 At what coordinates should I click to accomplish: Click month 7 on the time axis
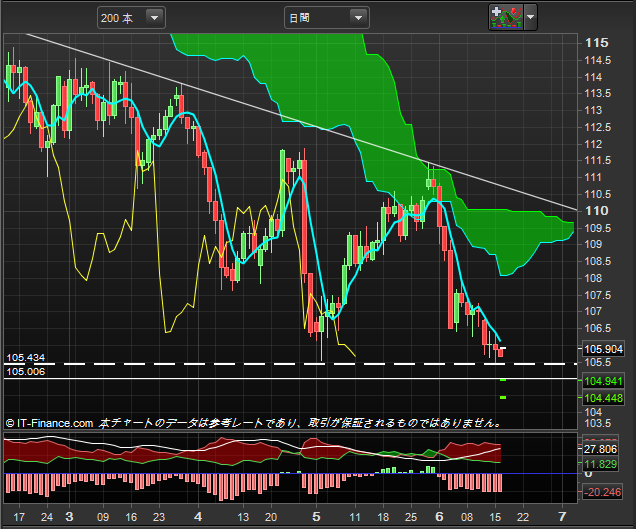[562, 516]
